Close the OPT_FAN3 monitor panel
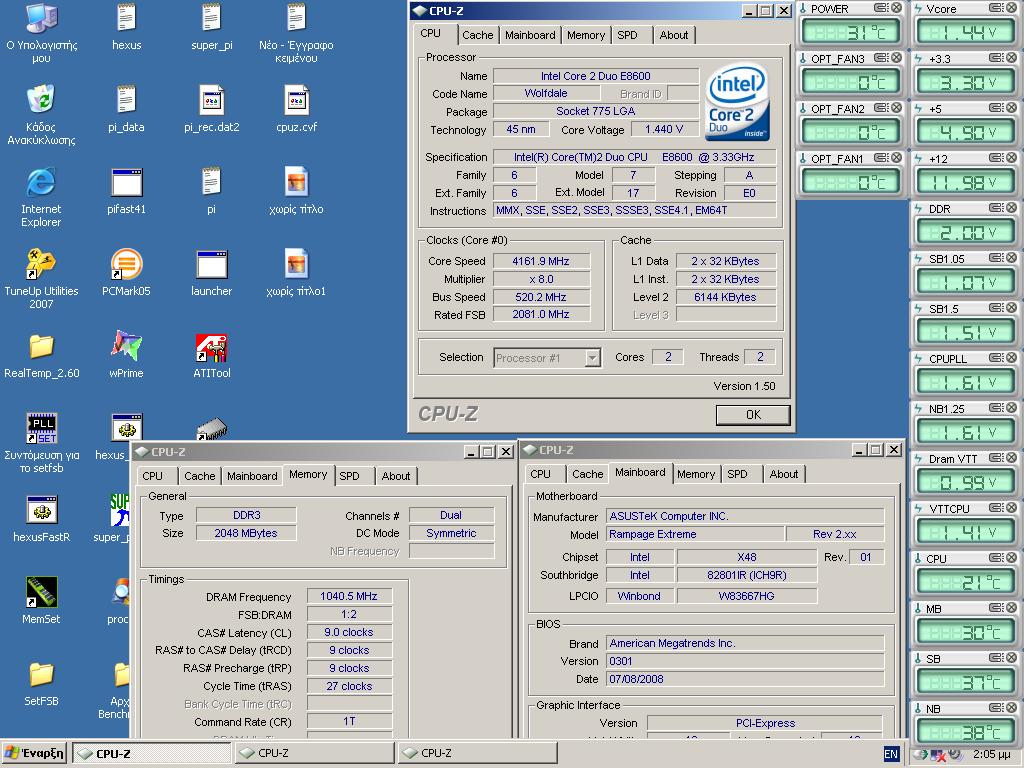 point(896,57)
